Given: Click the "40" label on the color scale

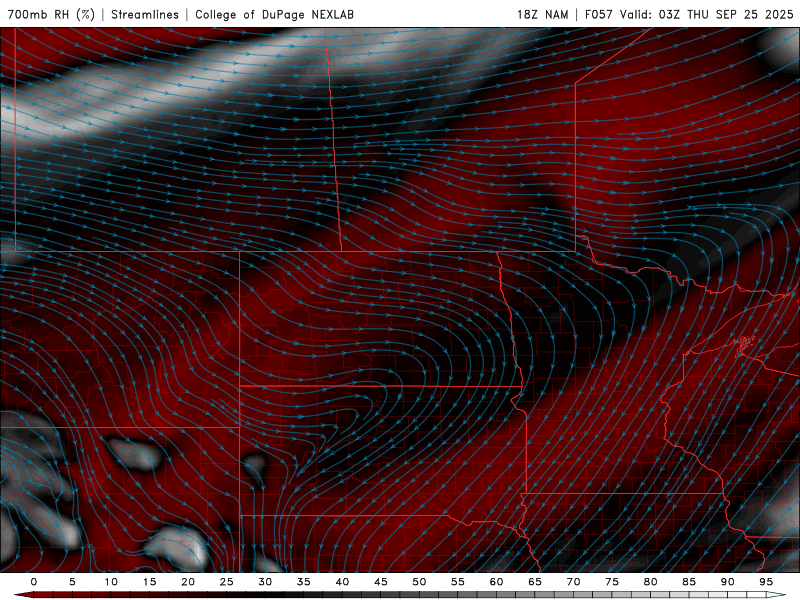Looking at the screenshot, I should 342,582.
